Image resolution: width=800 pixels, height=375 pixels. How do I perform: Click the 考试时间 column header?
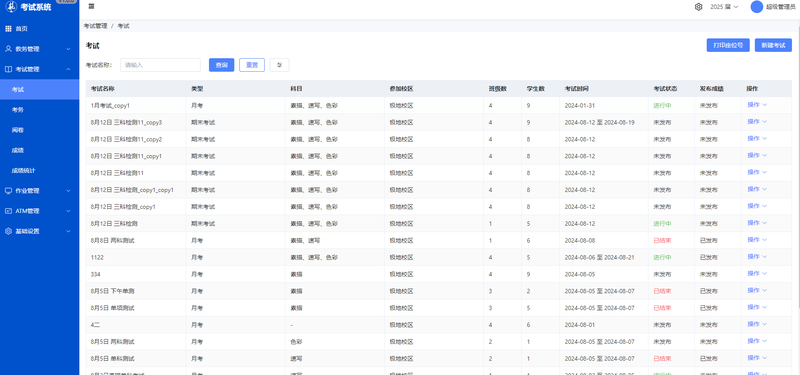(577, 89)
